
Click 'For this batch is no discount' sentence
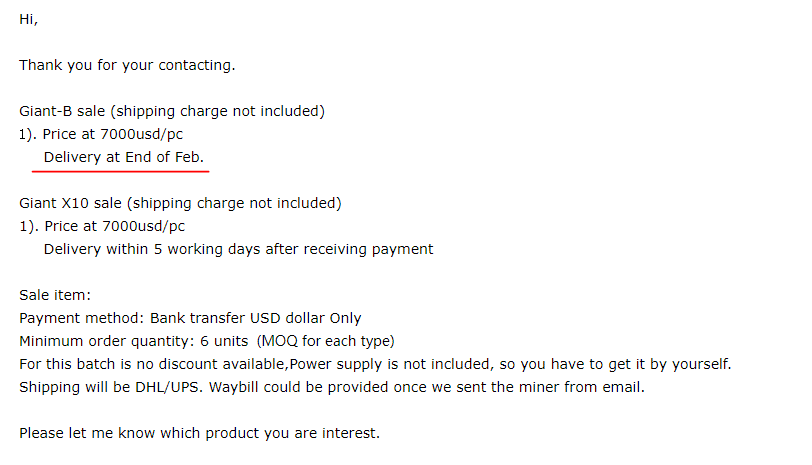(152, 364)
